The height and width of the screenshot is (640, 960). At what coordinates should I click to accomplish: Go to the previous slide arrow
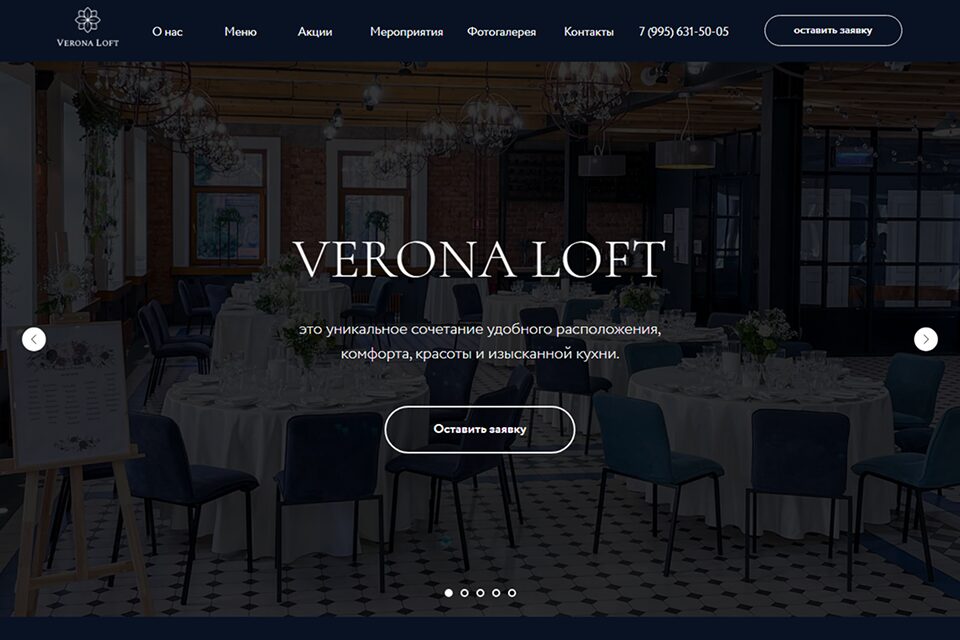tap(34, 339)
